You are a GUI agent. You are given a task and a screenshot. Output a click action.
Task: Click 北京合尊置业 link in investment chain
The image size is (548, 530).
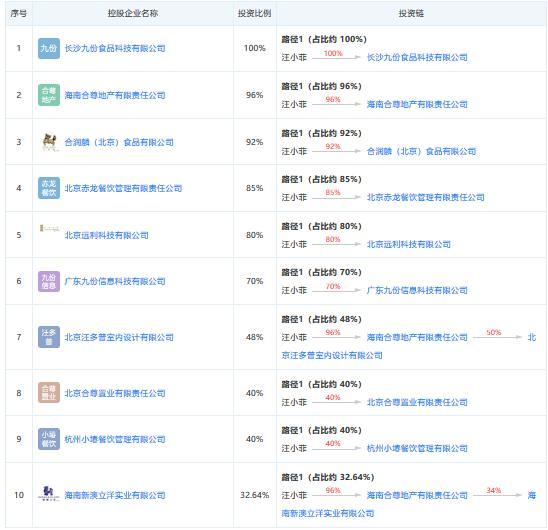click(417, 402)
